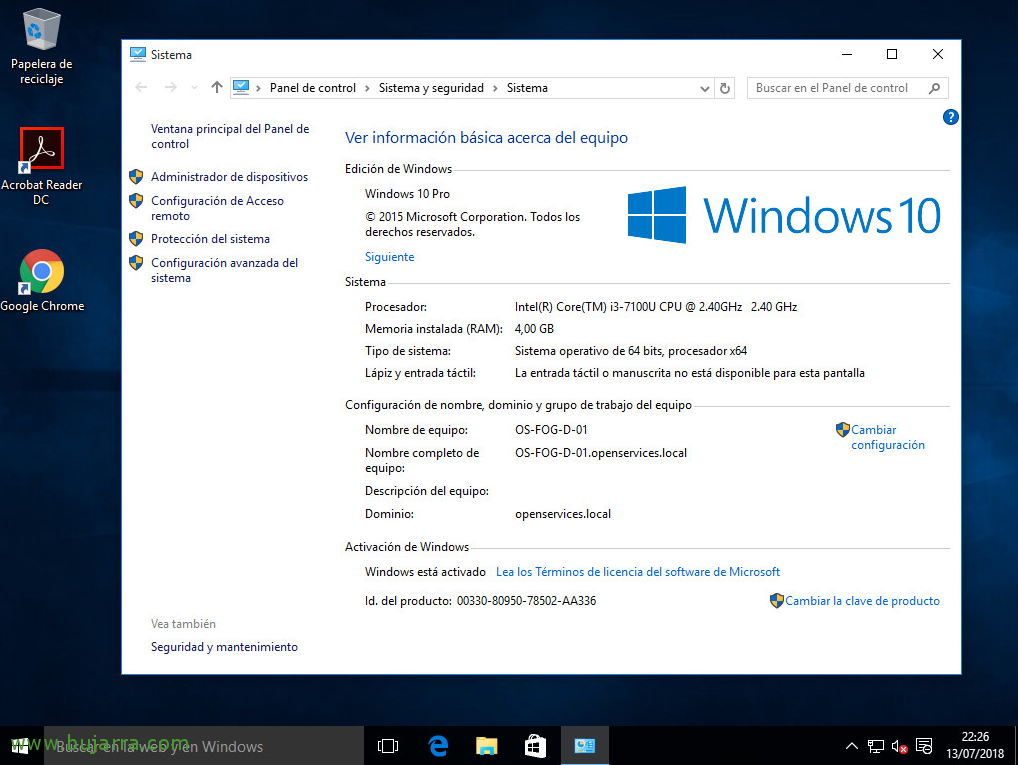Open the recent locations dropdown arrow
This screenshot has height=765, width=1018.
194,88
